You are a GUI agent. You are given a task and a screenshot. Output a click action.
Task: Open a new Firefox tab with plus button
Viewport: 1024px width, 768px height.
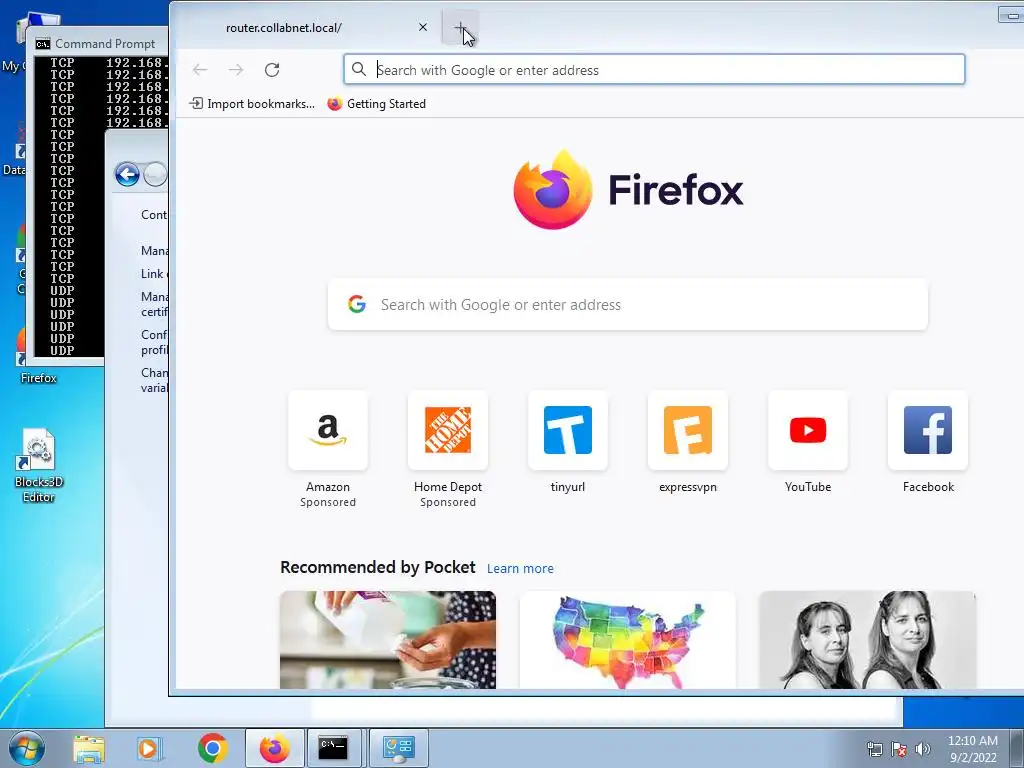(460, 27)
